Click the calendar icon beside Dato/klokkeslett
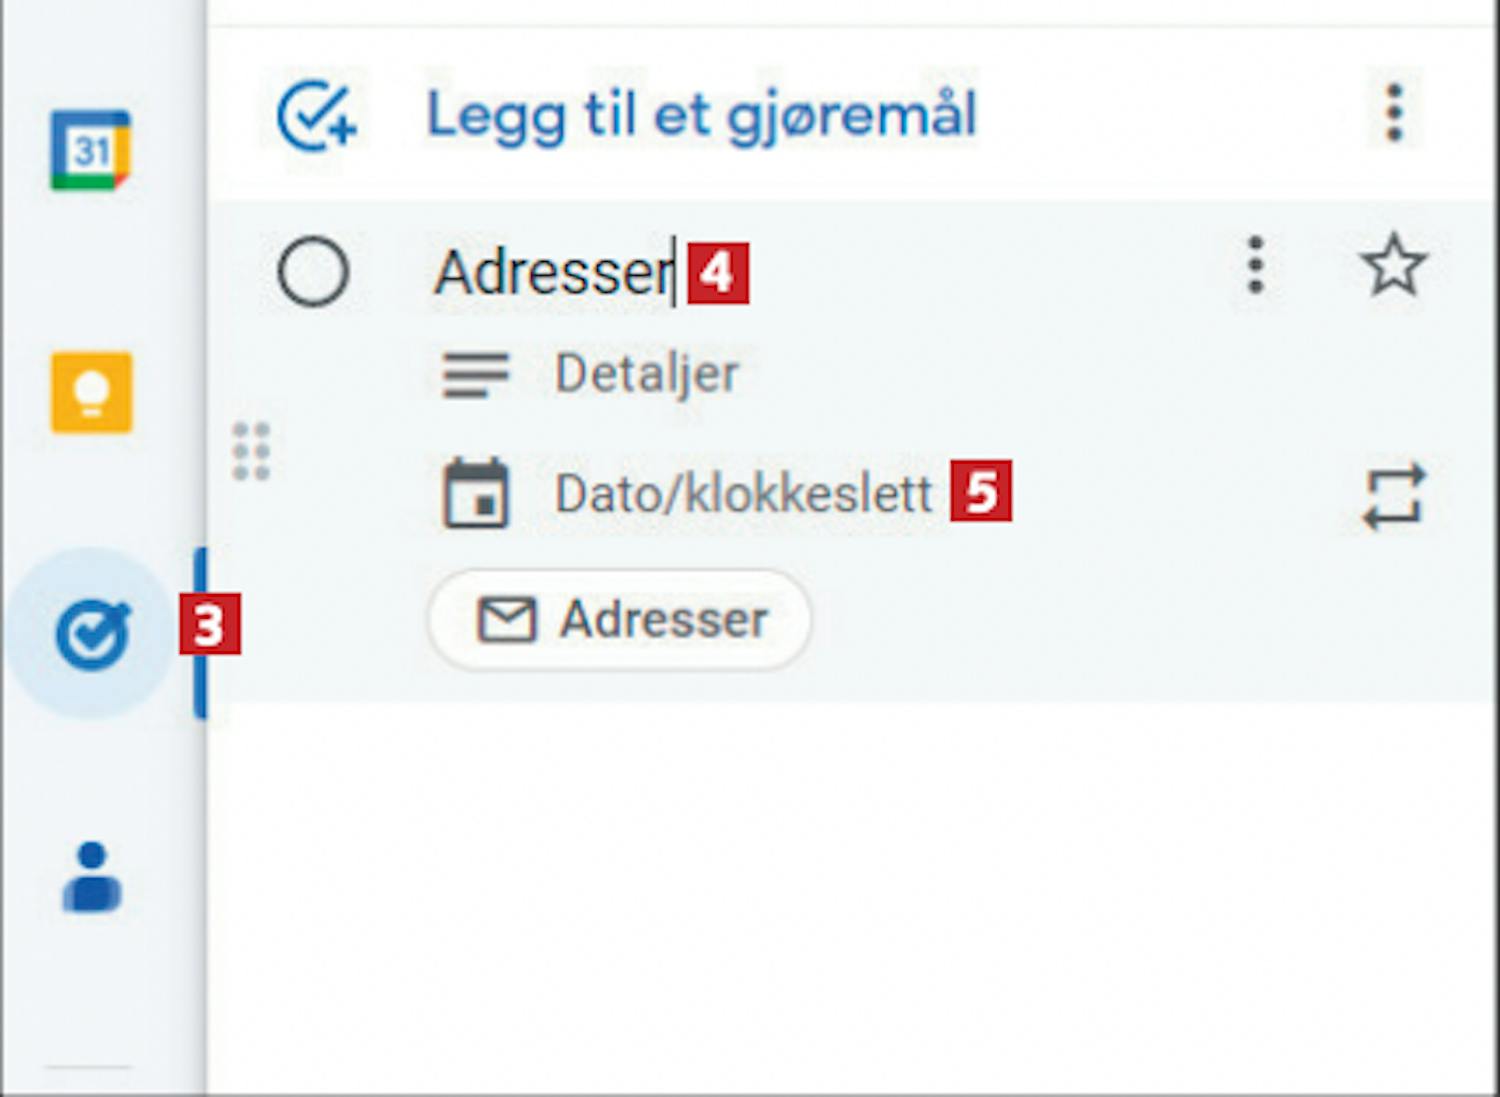This screenshot has width=1500, height=1097. pos(476,493)
